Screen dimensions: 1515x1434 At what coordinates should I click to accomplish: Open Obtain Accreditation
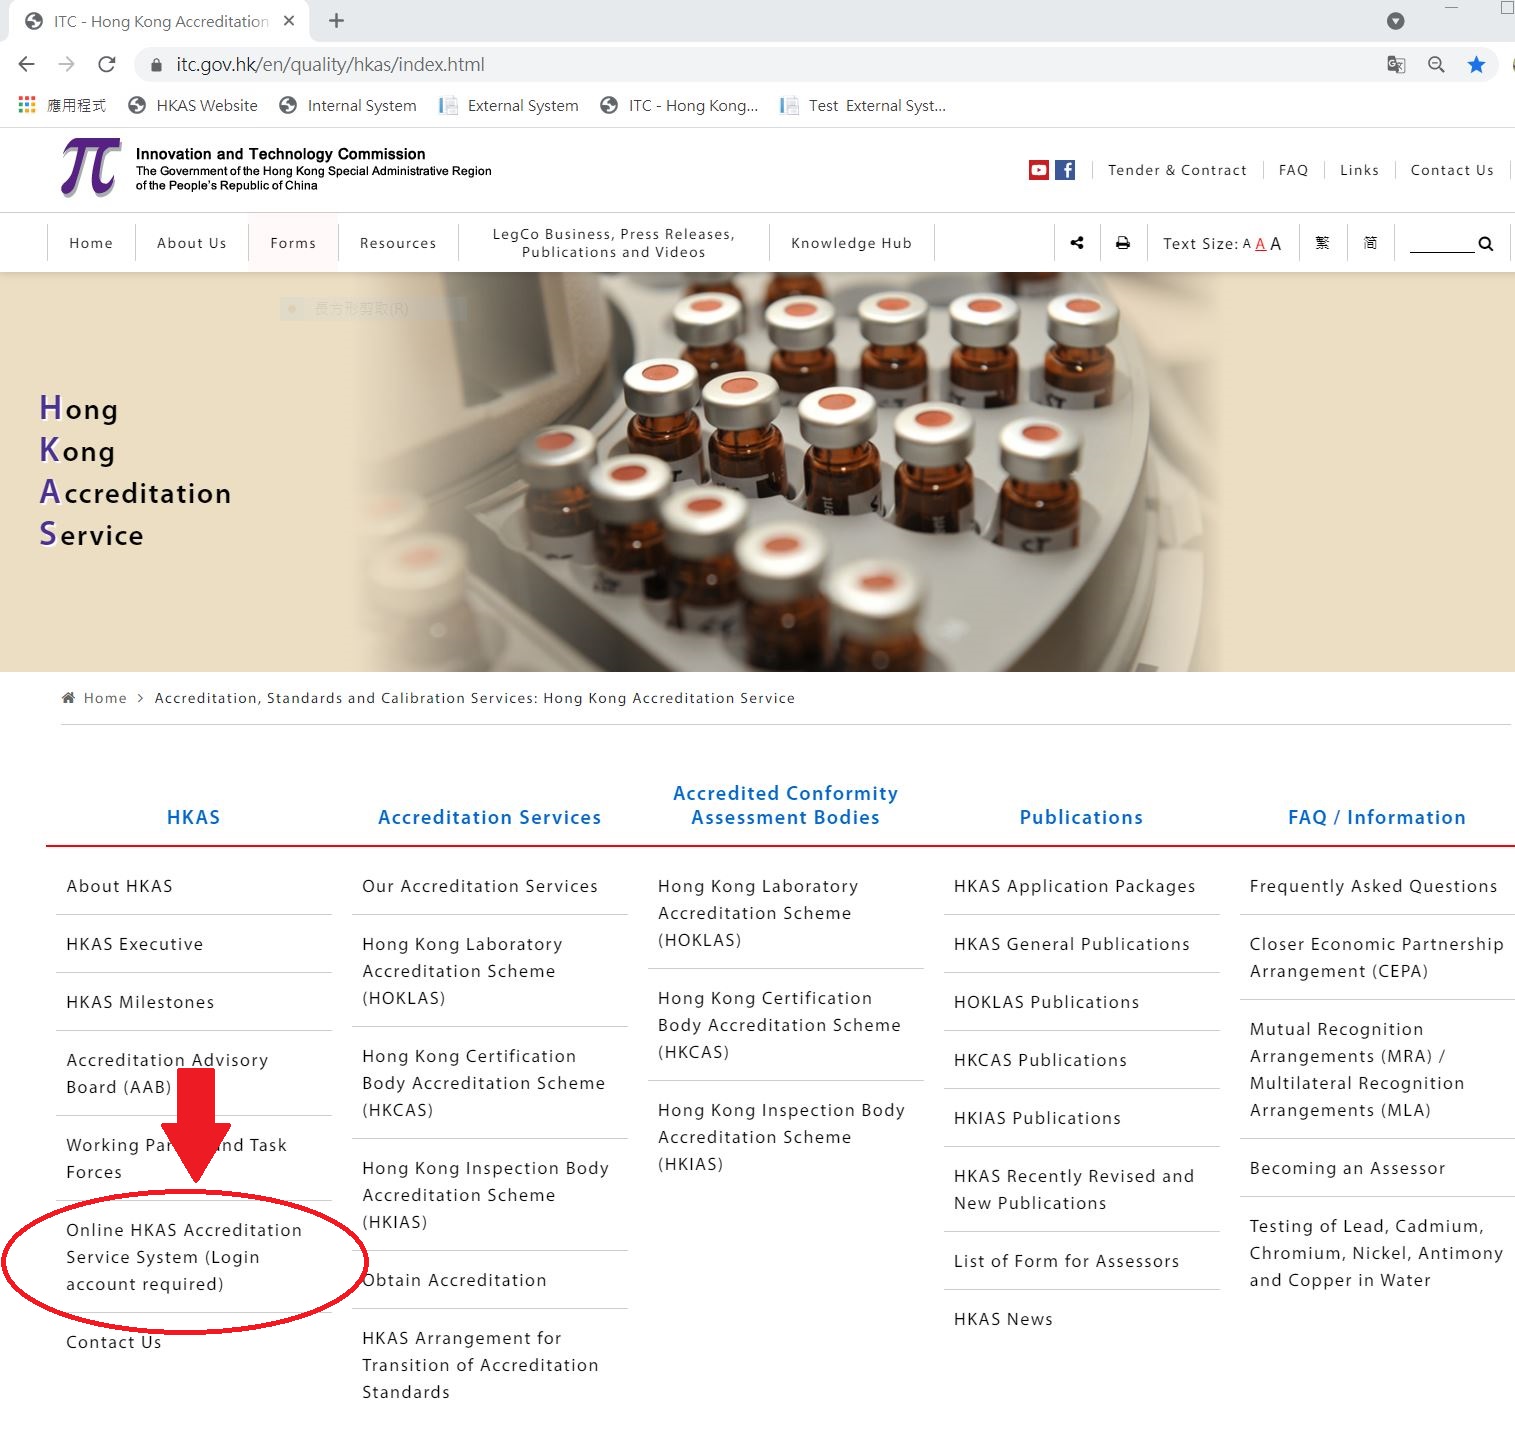point(454,1280)
